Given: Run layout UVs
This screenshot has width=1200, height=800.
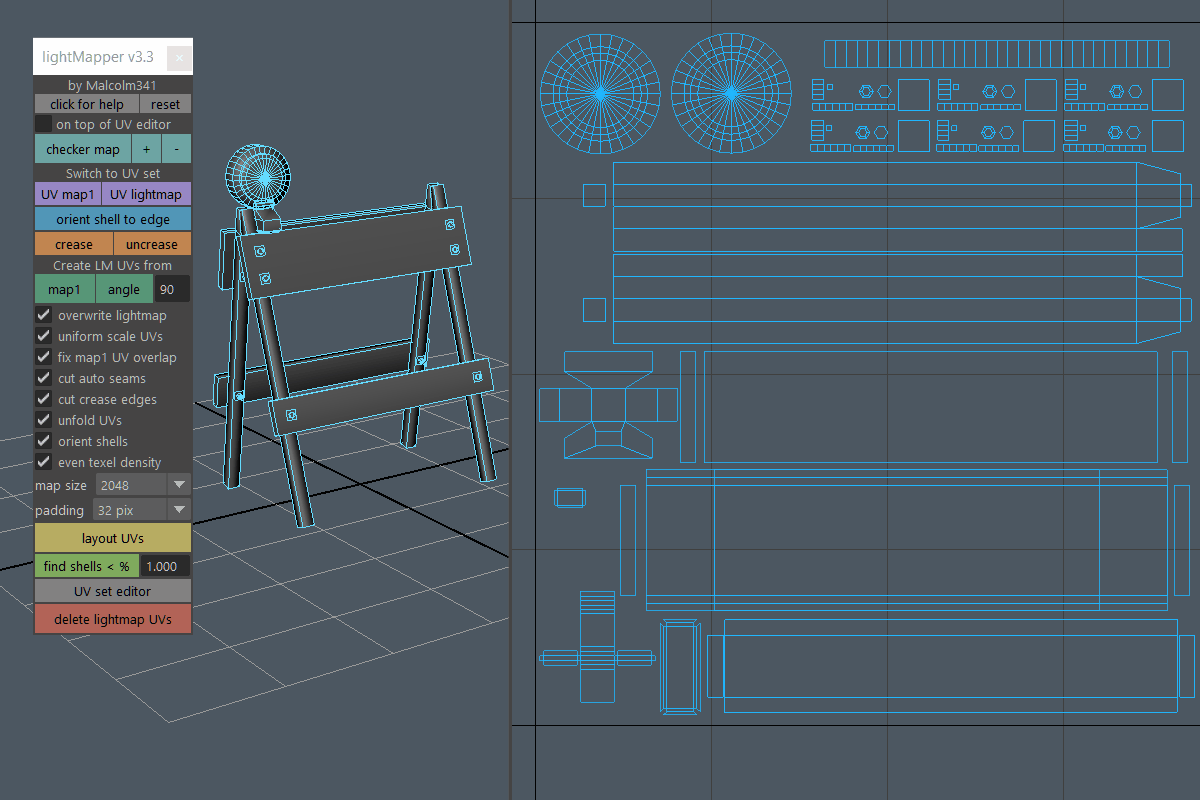Looking at the screenshot, I should point(113,538).
